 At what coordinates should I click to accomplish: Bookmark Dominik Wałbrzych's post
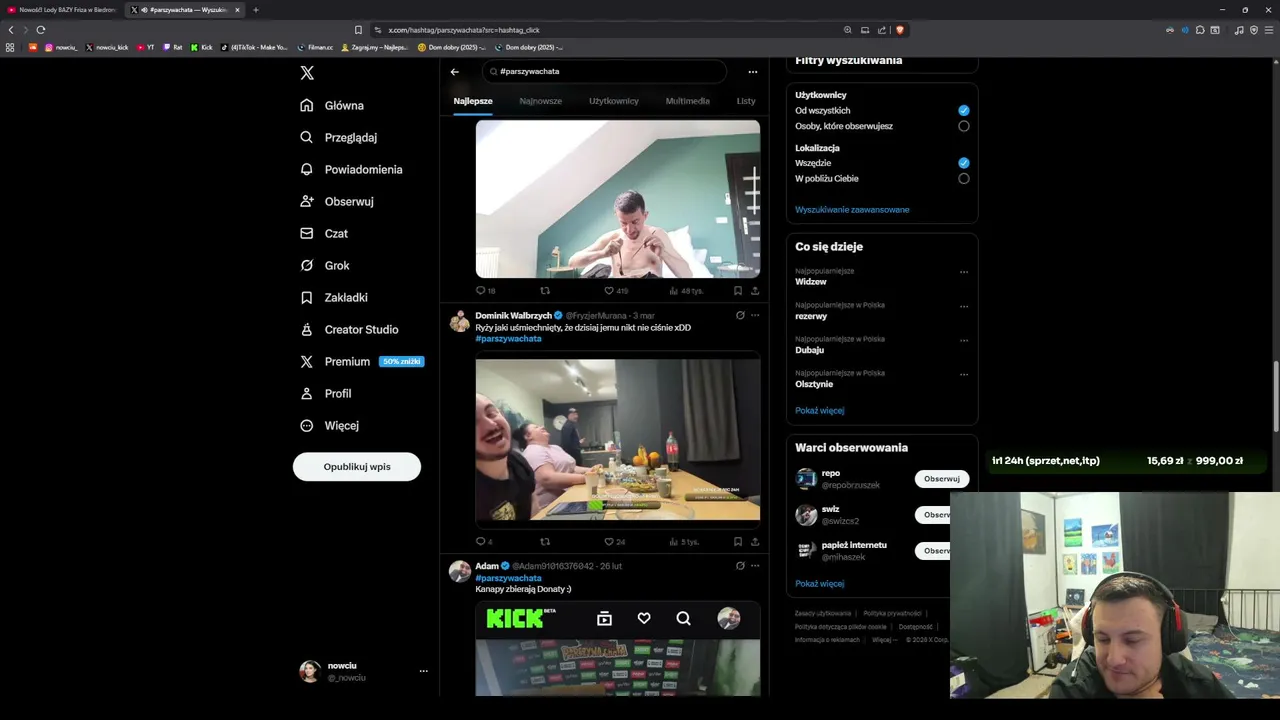tap(738, 542)
